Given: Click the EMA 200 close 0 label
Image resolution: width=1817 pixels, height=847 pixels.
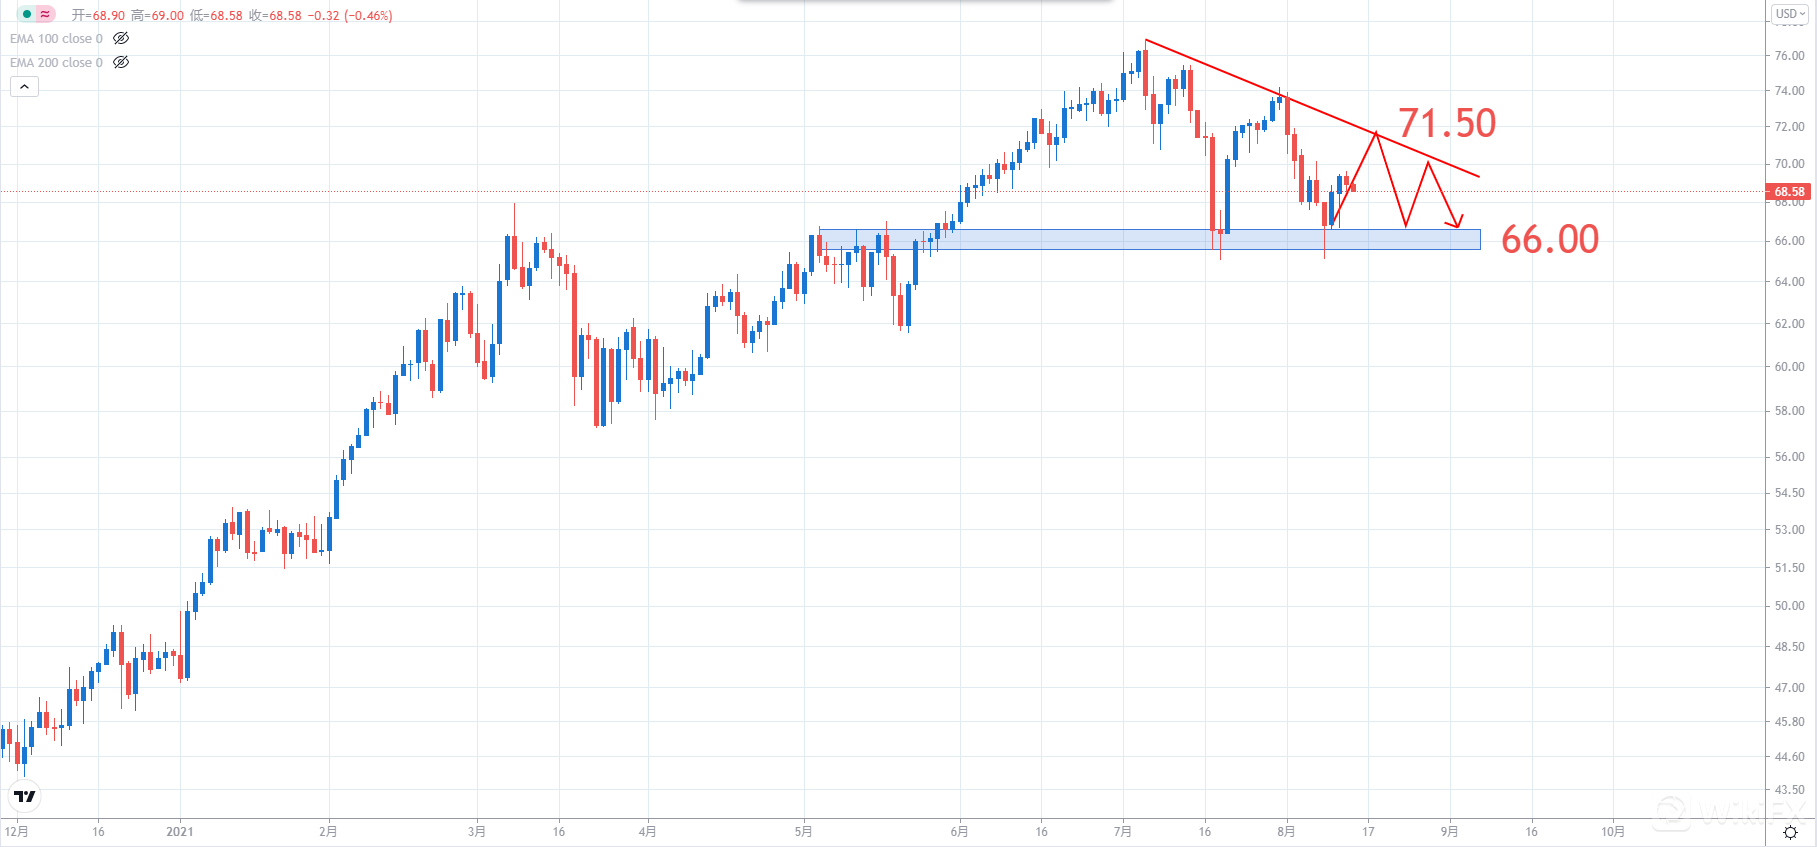Looking at the screenshot, I should point(55,62).
